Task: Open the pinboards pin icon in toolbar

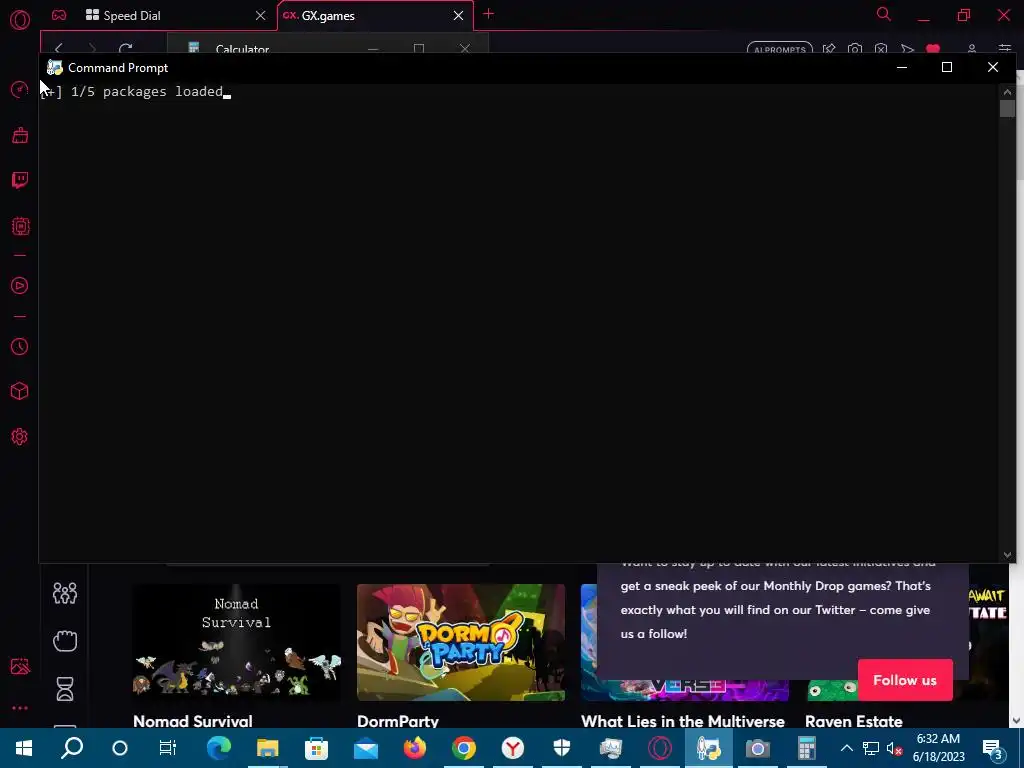Action: [x=829, y=48]
